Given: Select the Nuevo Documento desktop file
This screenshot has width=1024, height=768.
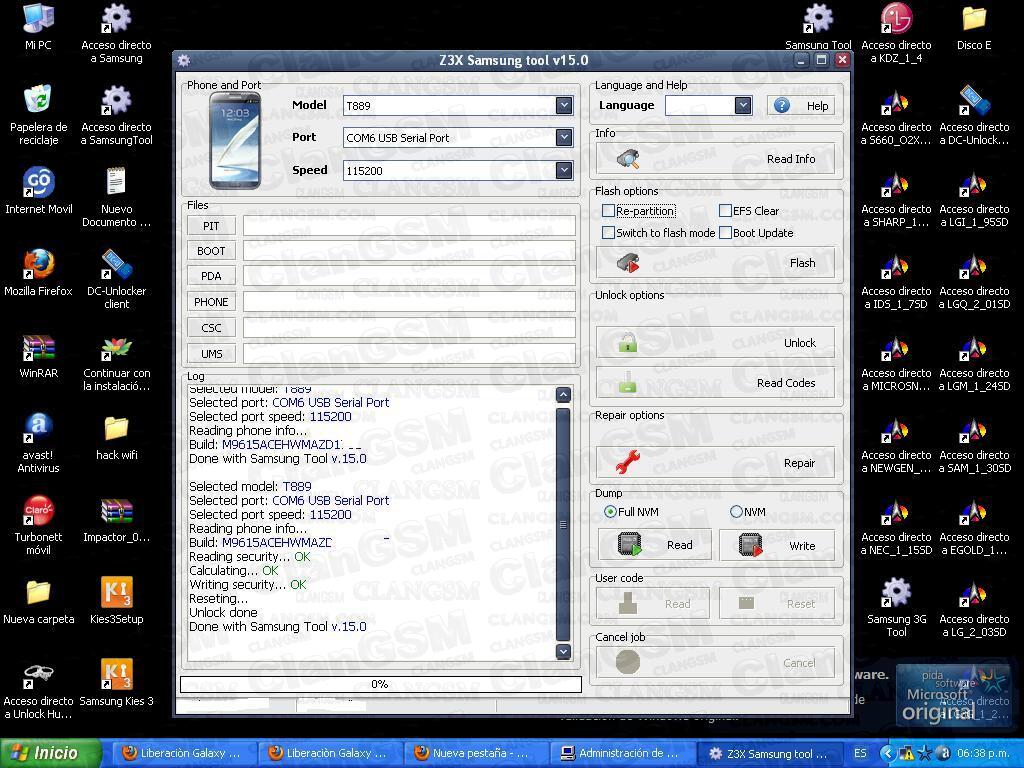Looking at the screenshot, I should (x=116, y=197).
